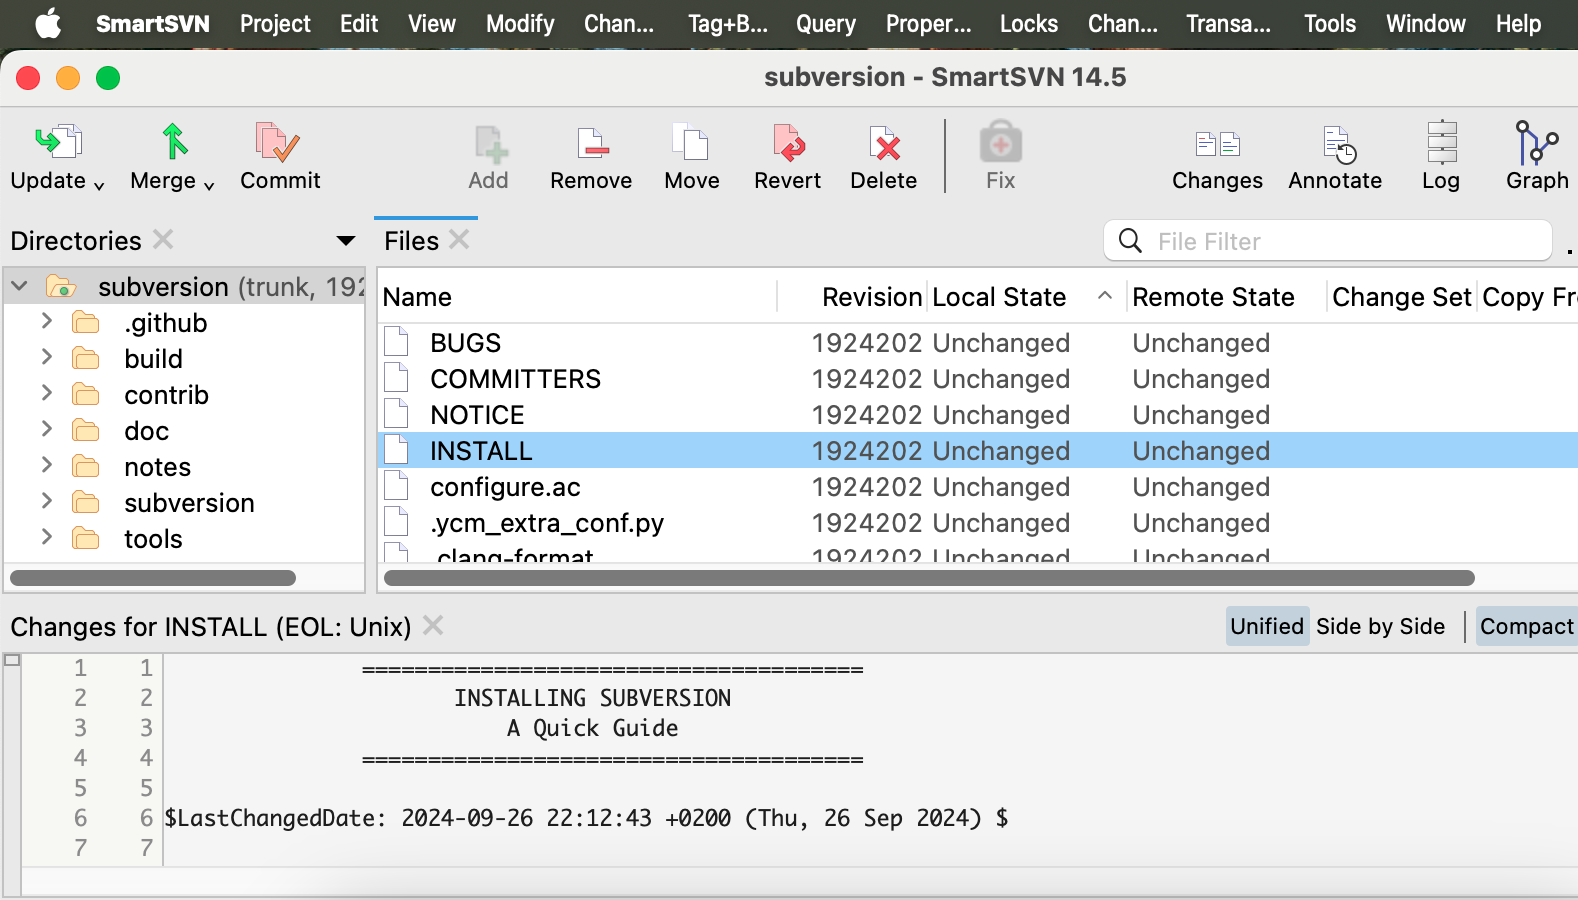The image size is (1578, 900).
Task: Open the Update dropdown arrow
Action: pyautogui.click(x=99, y=185)
